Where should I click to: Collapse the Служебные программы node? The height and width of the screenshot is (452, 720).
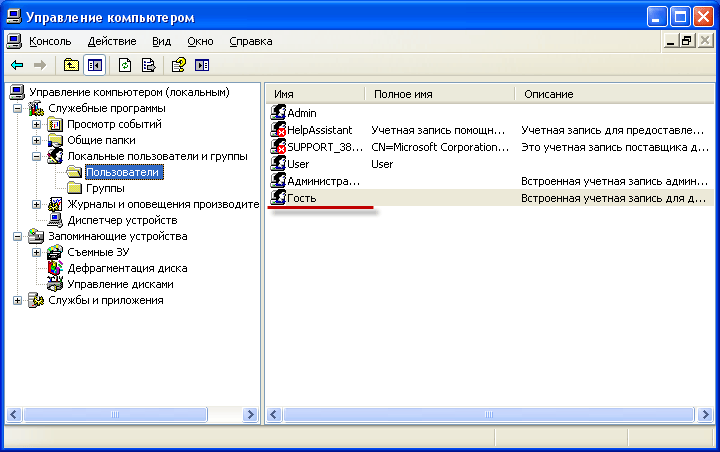17,108
